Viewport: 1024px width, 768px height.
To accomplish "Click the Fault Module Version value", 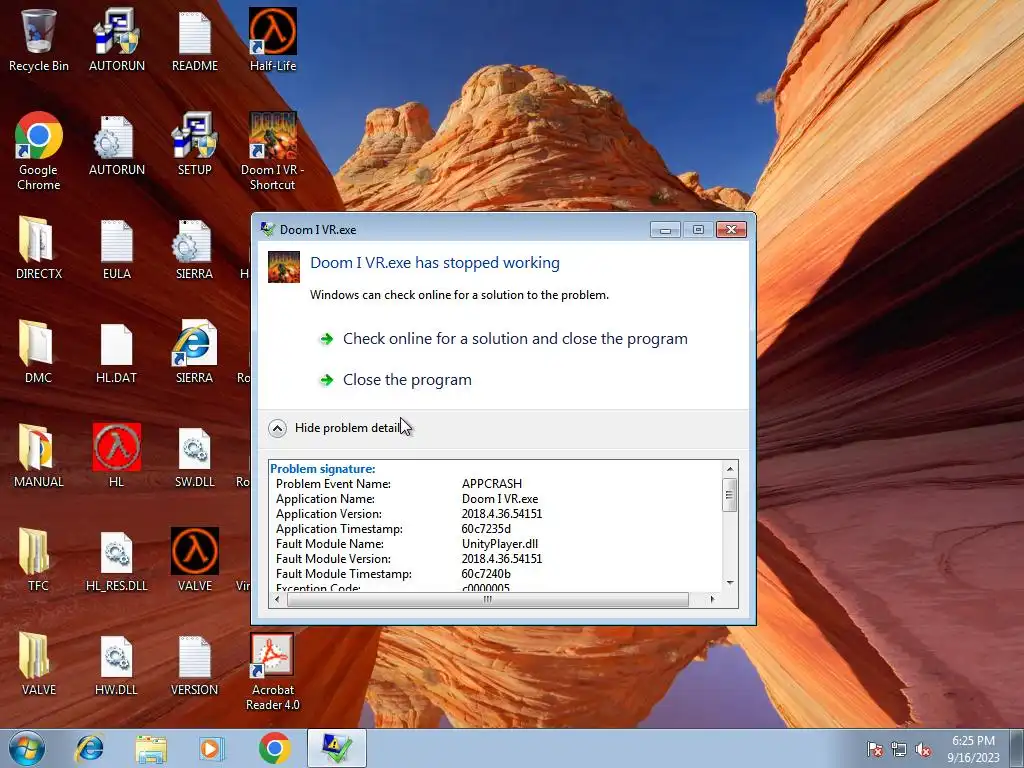I will point(502,559).
